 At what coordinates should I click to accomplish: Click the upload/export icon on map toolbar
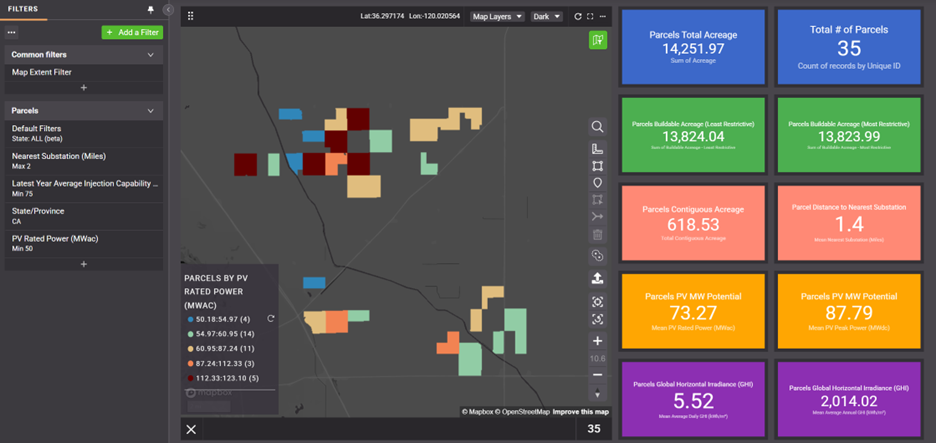597,278
